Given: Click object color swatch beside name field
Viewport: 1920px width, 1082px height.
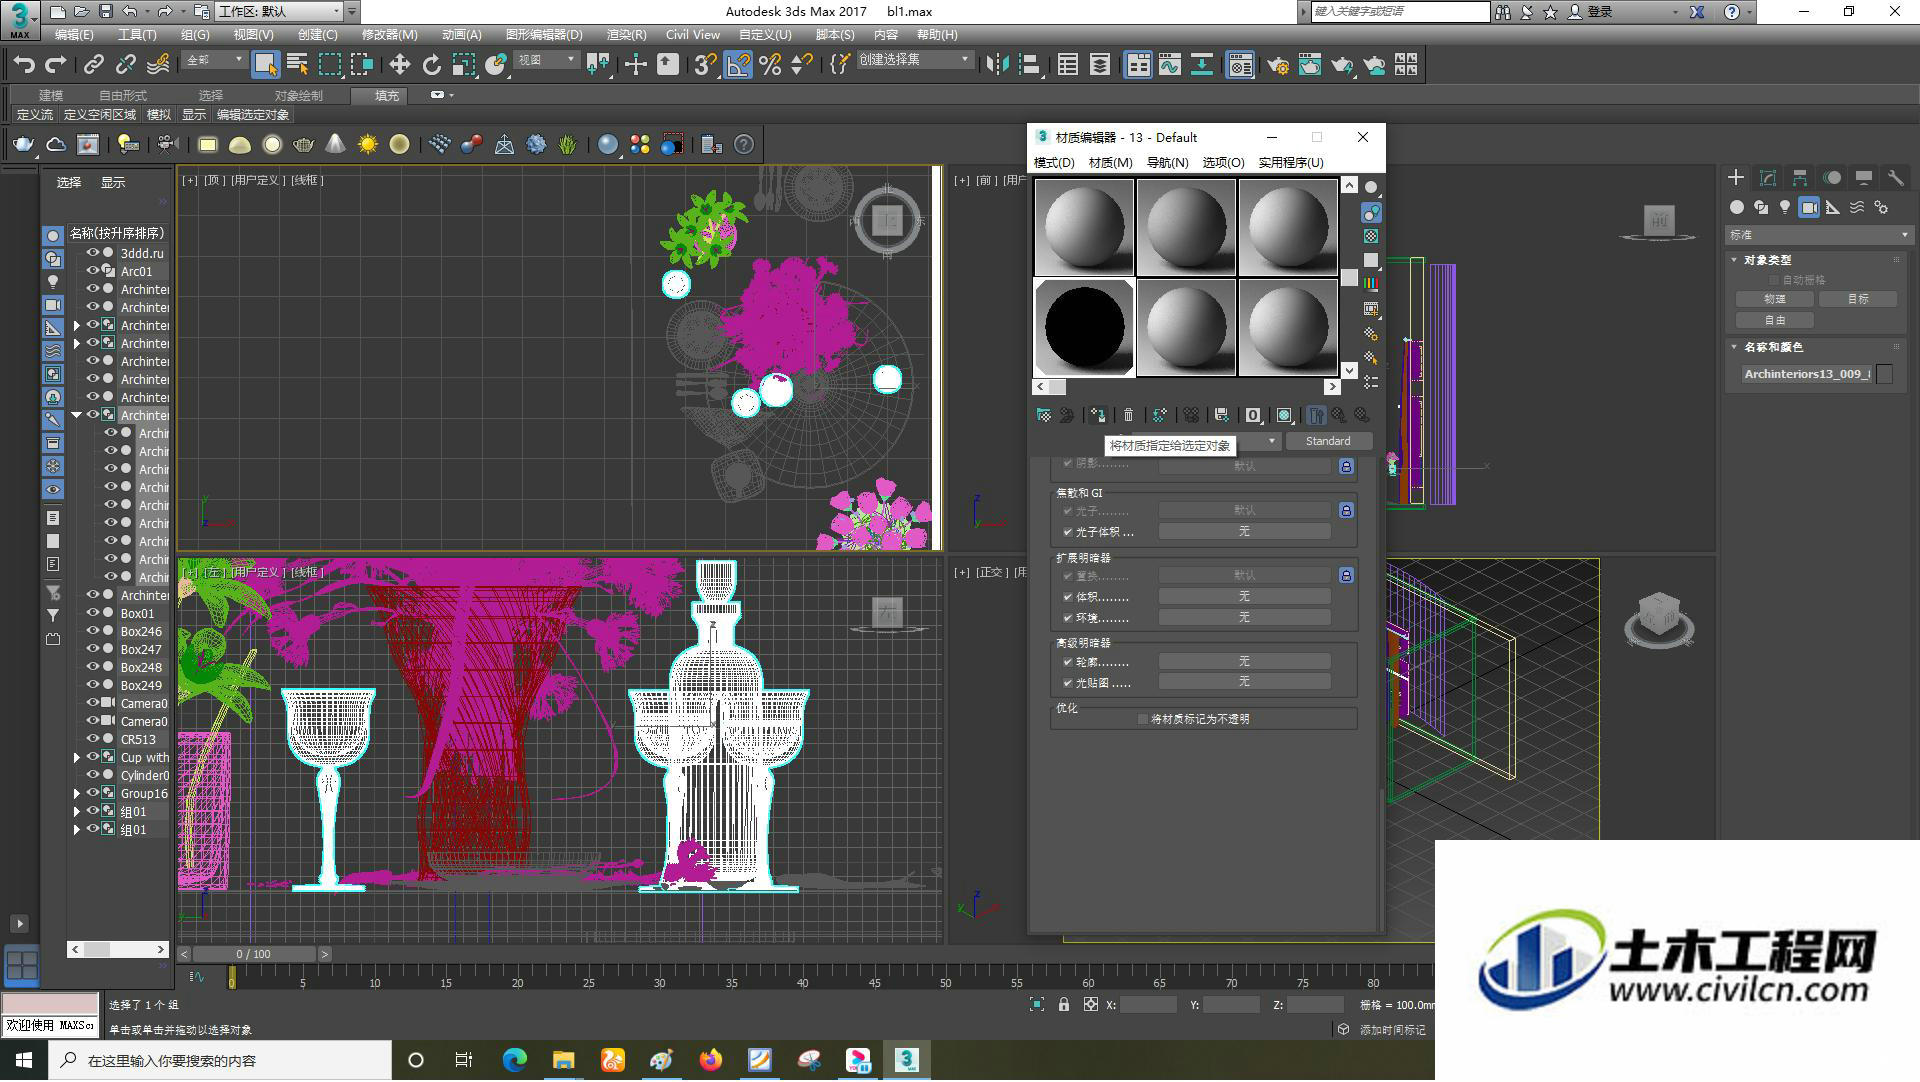Looking at the screenshot, I should tap(1885, 374).
